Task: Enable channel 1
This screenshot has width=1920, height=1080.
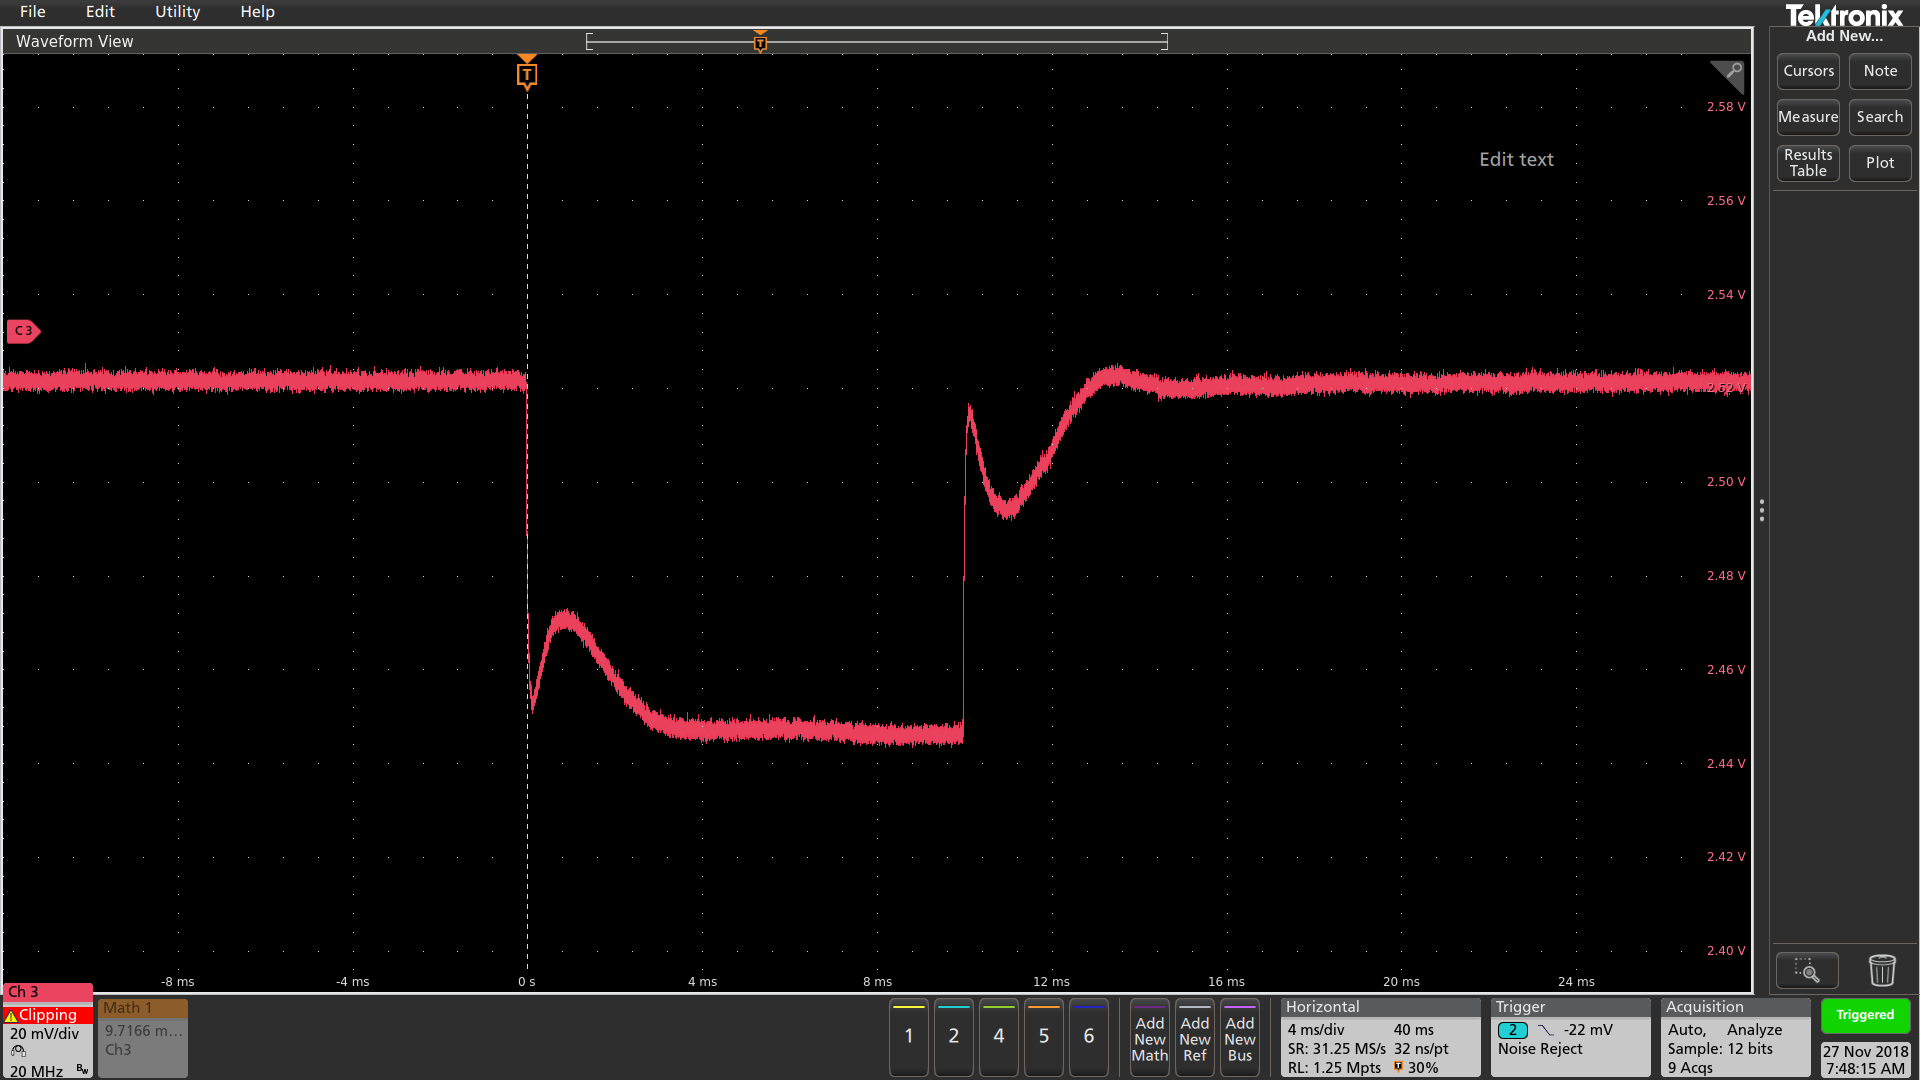Action: point(909,1037)
